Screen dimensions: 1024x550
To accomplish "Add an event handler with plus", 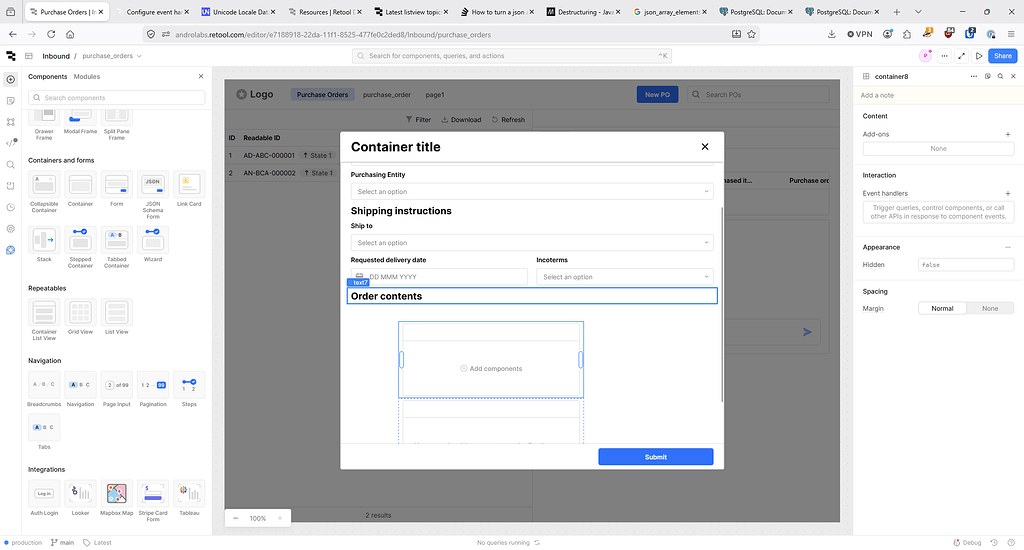I will click(1008, 193).
